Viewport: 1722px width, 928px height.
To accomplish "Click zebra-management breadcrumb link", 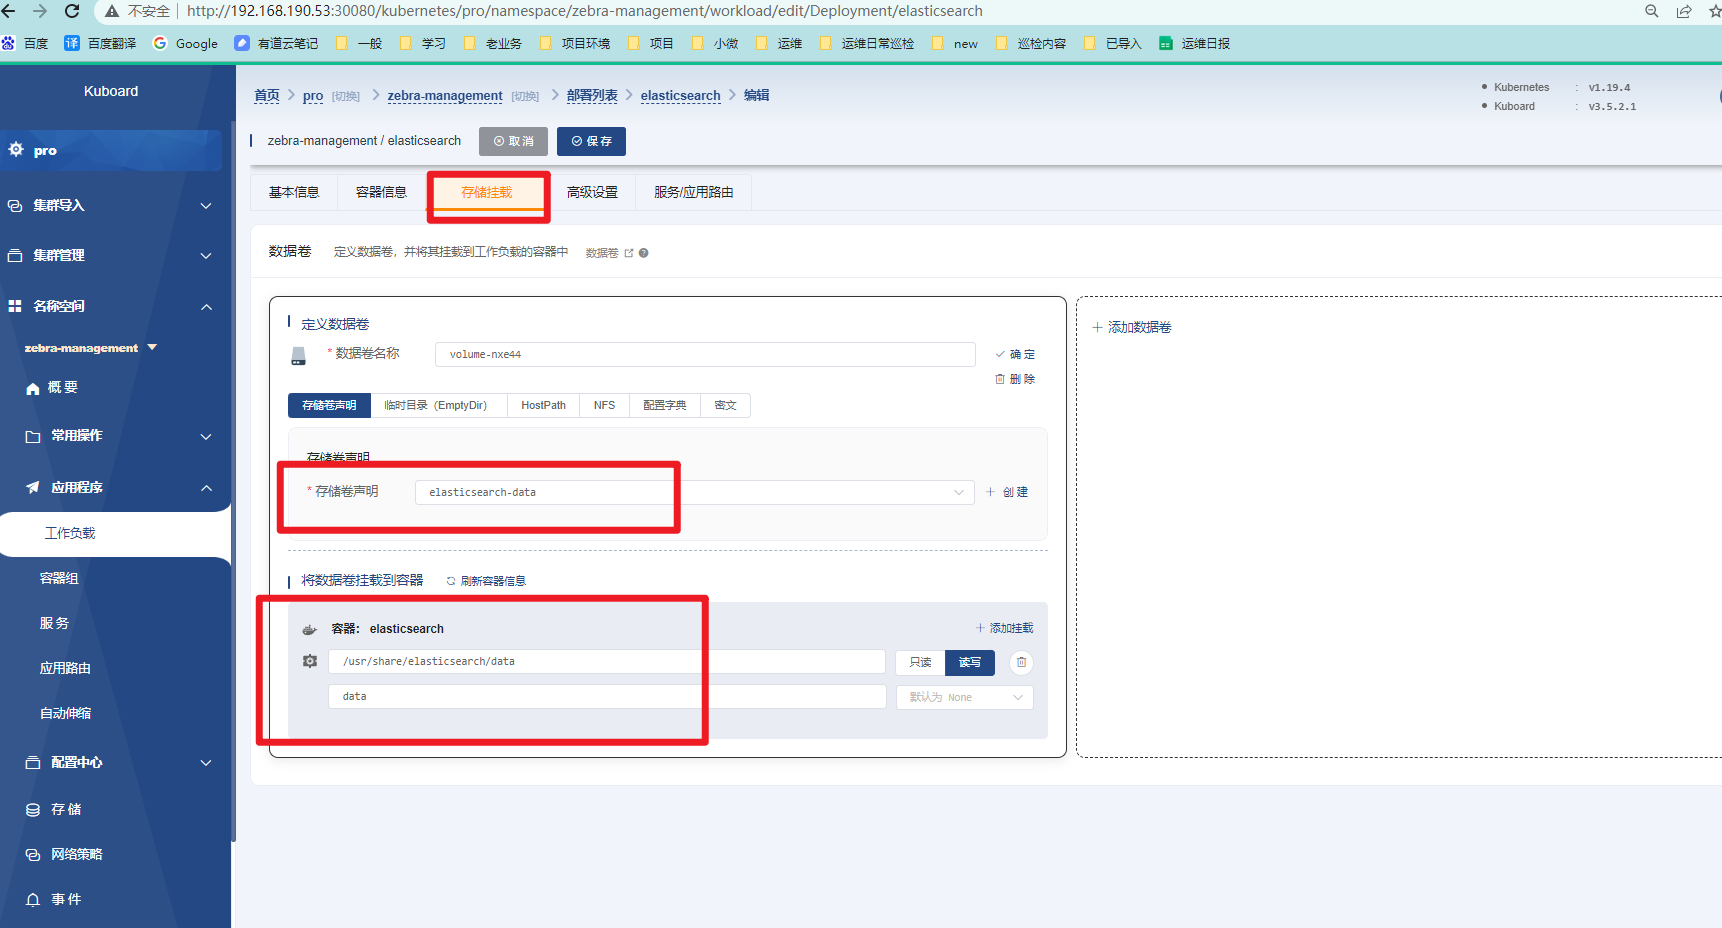I will [x=445, y=95].
